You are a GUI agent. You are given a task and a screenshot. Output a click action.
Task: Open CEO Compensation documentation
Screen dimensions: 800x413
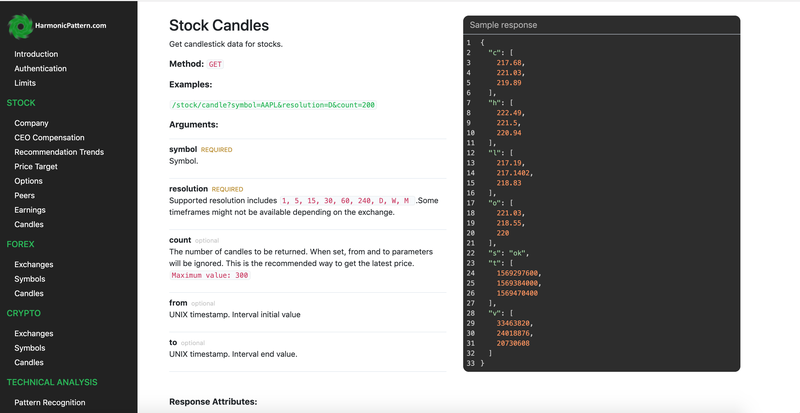click(x=49, y=137)
